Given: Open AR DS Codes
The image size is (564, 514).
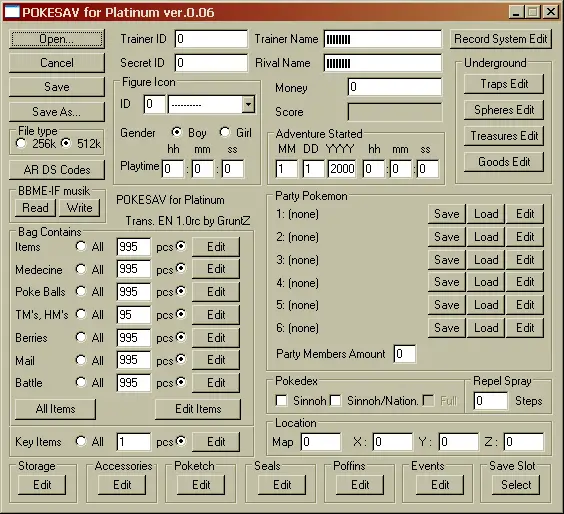Looking at the screenshot, I should [x=57, y=170].
